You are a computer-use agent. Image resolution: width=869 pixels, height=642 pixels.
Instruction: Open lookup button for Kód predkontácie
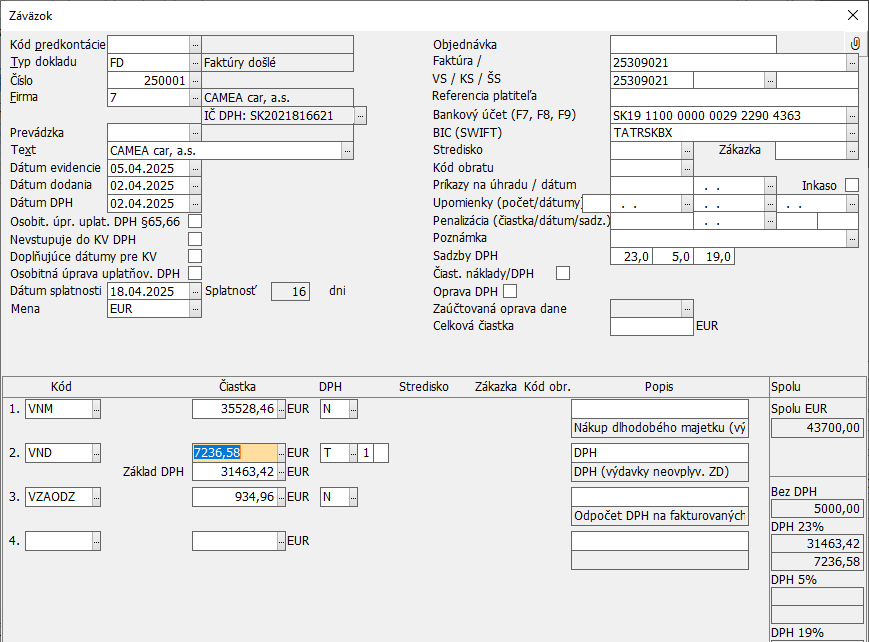(x=195, y=45)
